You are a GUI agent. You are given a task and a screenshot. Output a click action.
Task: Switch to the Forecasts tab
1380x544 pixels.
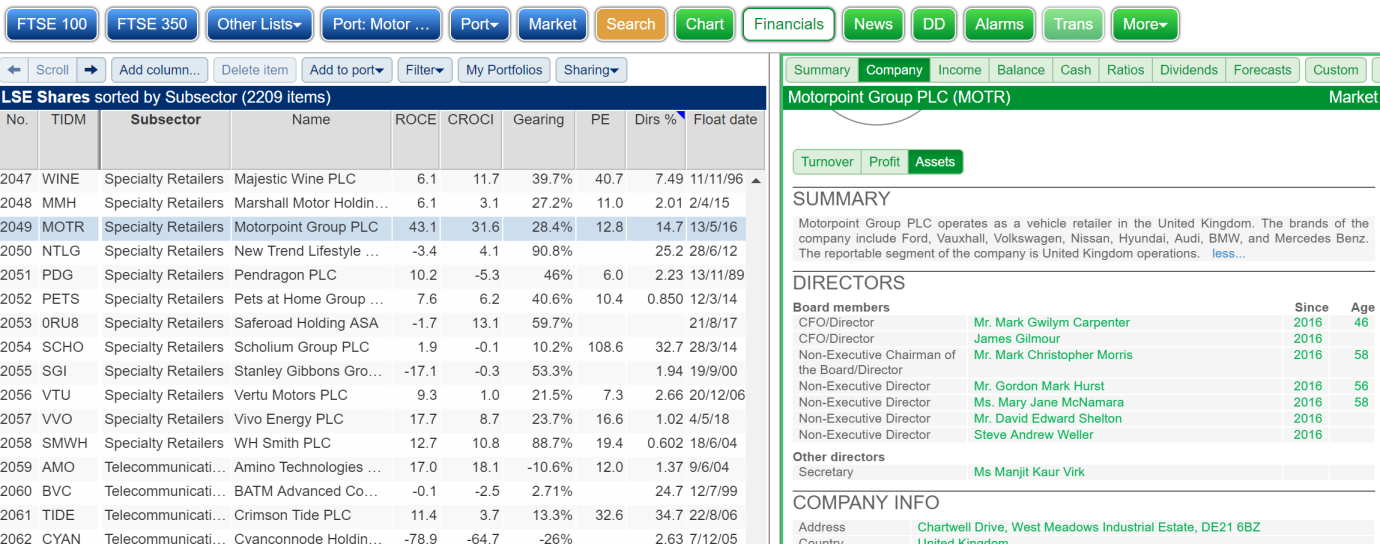[x=1262, y=70]
